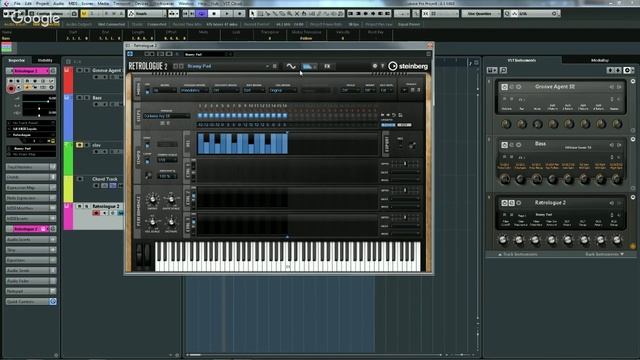
Task: Turn the first Groove Agent quick control knob
Action: click(x=506, y=124)
